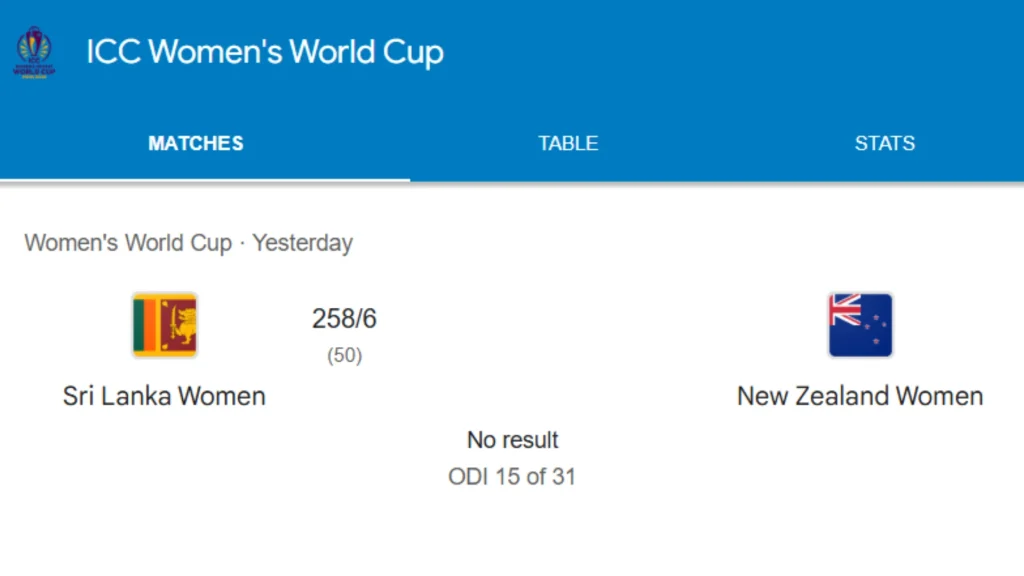Select the New Zealand flag icon

click(859, 324)
